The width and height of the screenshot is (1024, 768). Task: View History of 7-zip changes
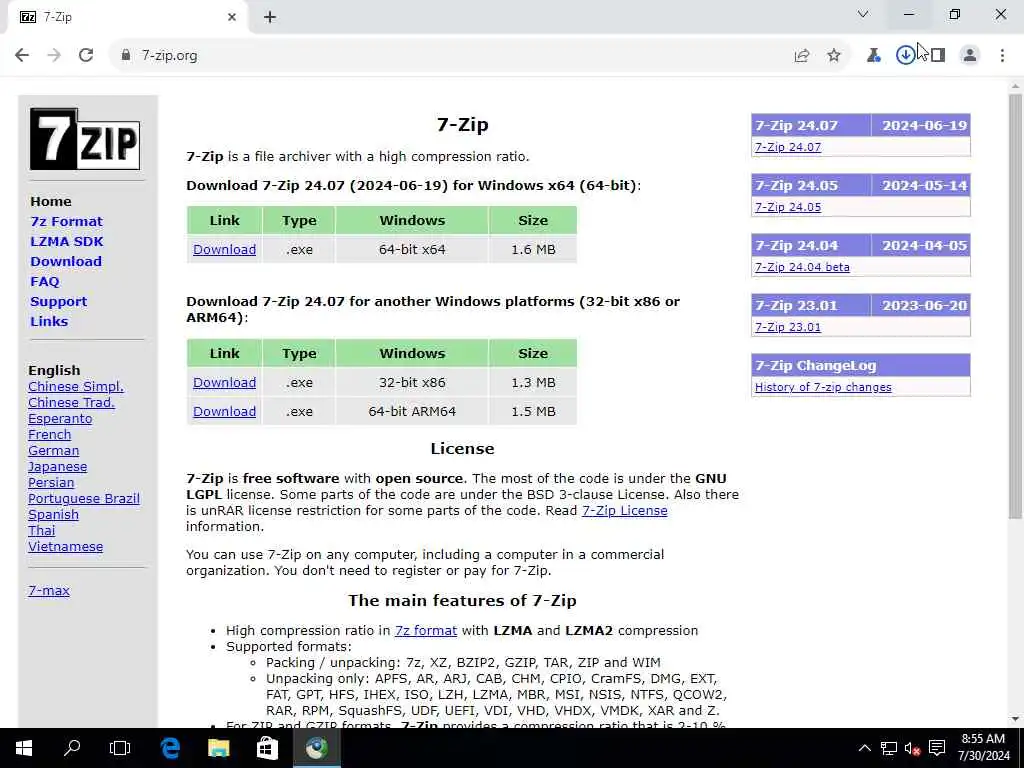[x=823, y=387]
